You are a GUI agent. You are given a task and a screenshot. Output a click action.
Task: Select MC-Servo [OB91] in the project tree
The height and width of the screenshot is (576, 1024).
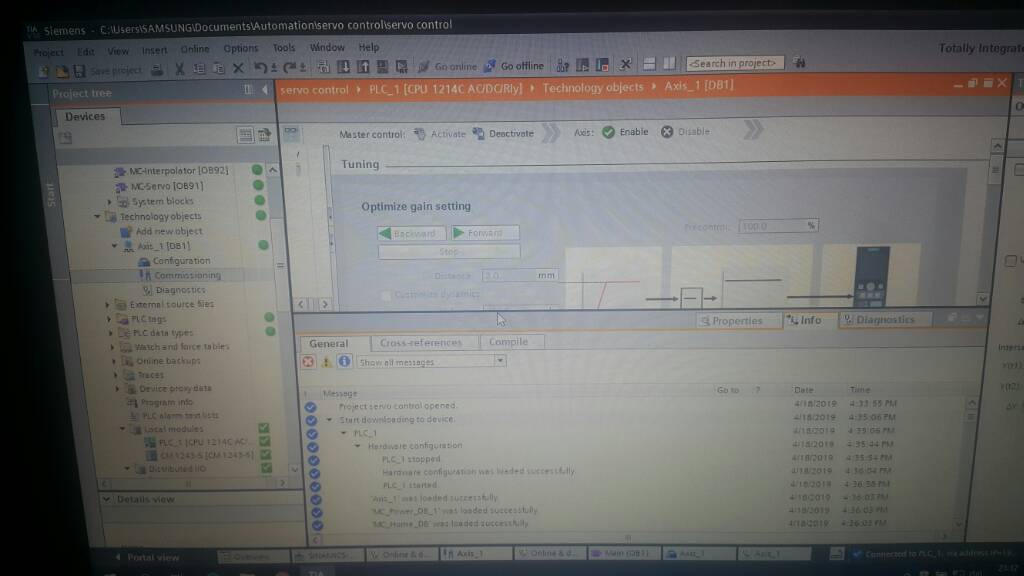167,186
